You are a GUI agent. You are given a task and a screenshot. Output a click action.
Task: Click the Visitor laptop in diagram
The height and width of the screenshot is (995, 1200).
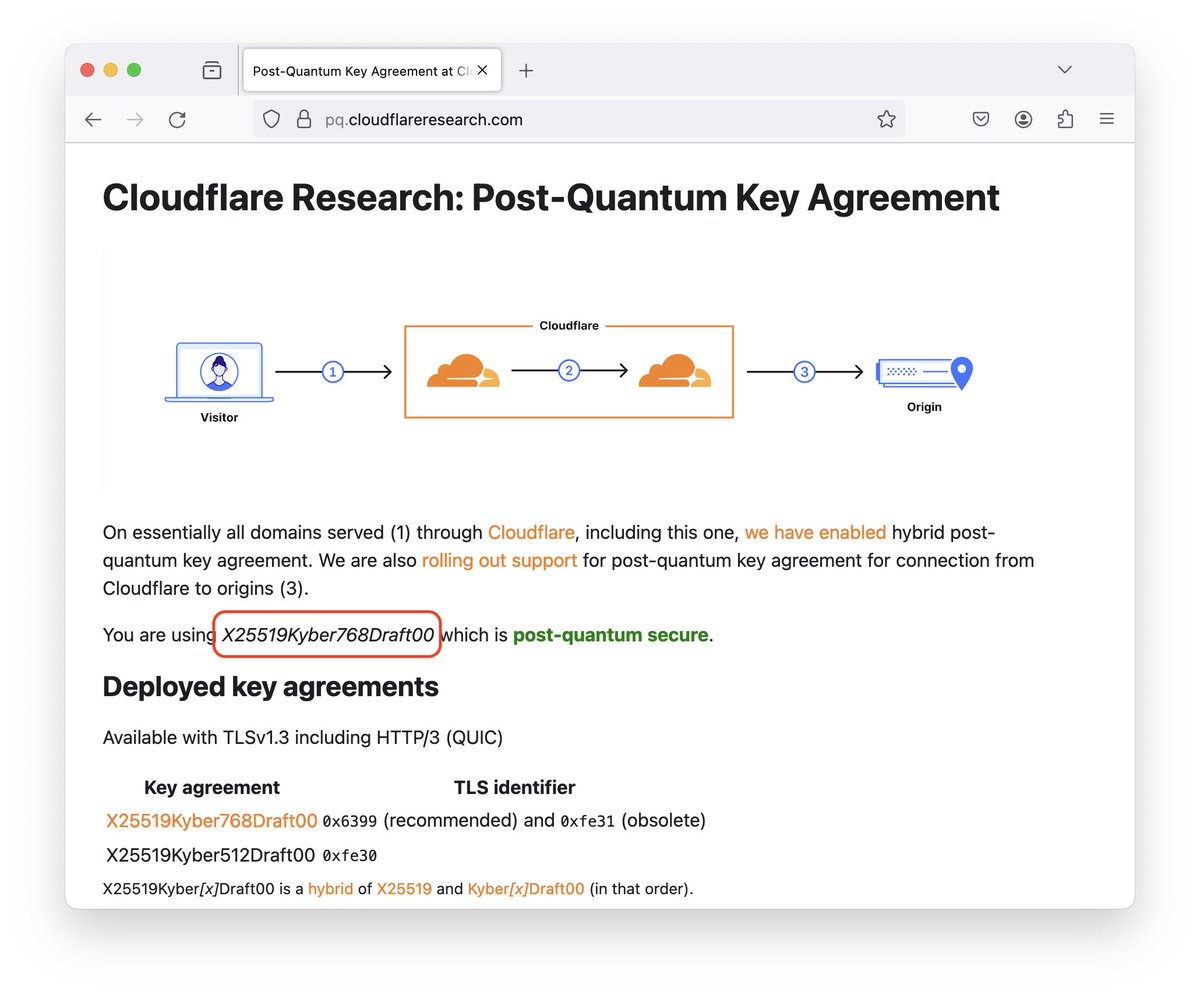tap(219, 372)
